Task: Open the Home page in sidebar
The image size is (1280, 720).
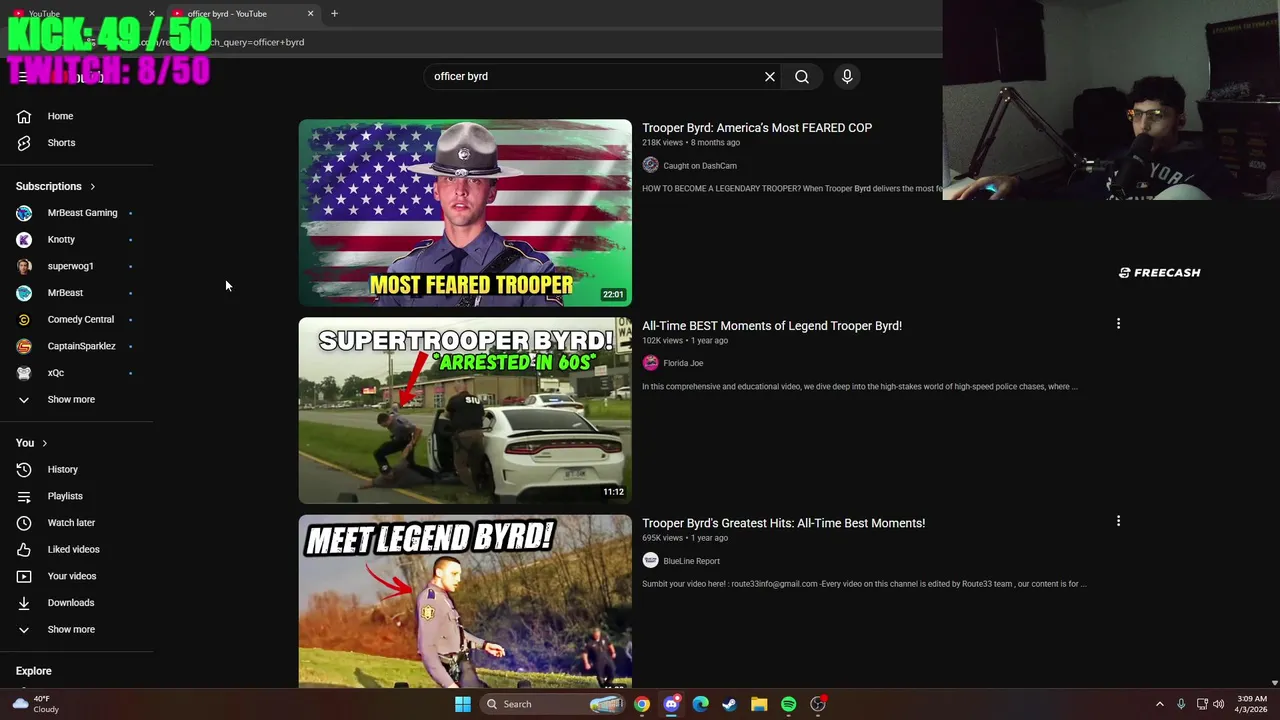Action: [x=60, y=116]
